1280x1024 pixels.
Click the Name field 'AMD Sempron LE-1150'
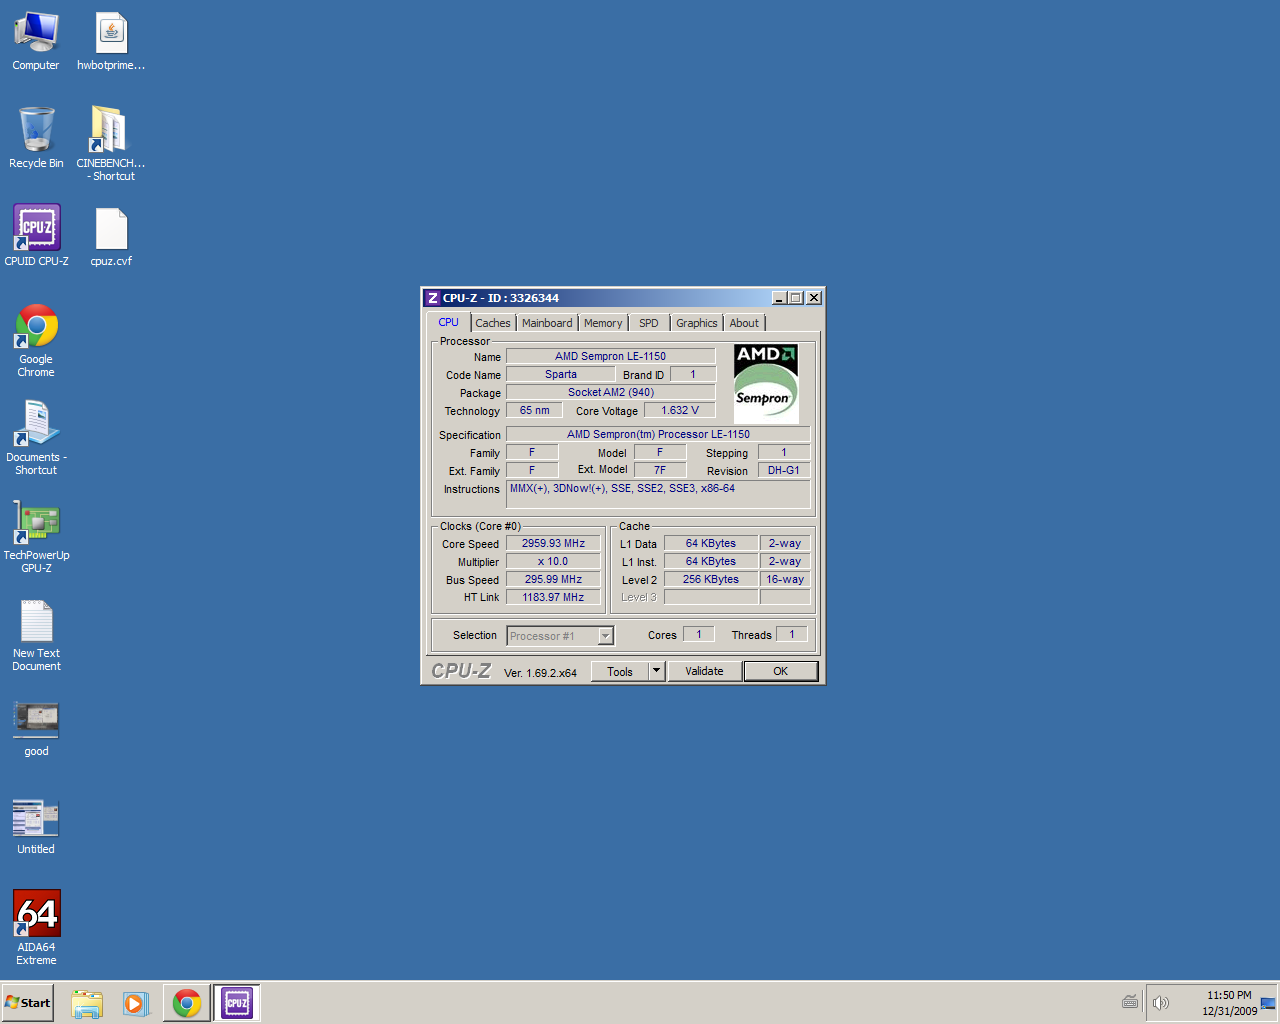click(610, 356)
